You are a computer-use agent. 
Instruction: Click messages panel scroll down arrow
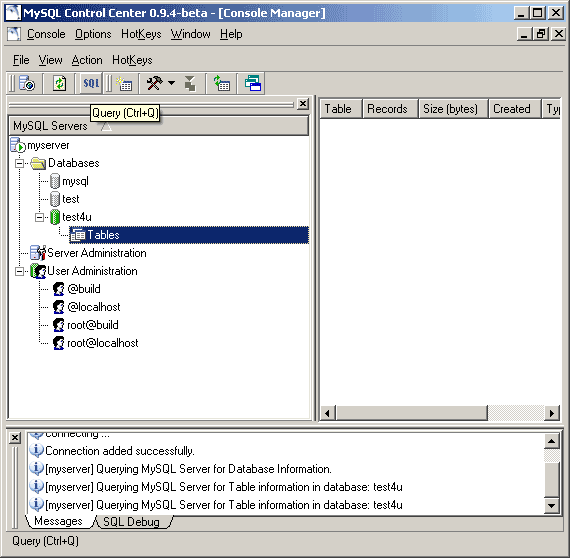click(x=551, y=505)
